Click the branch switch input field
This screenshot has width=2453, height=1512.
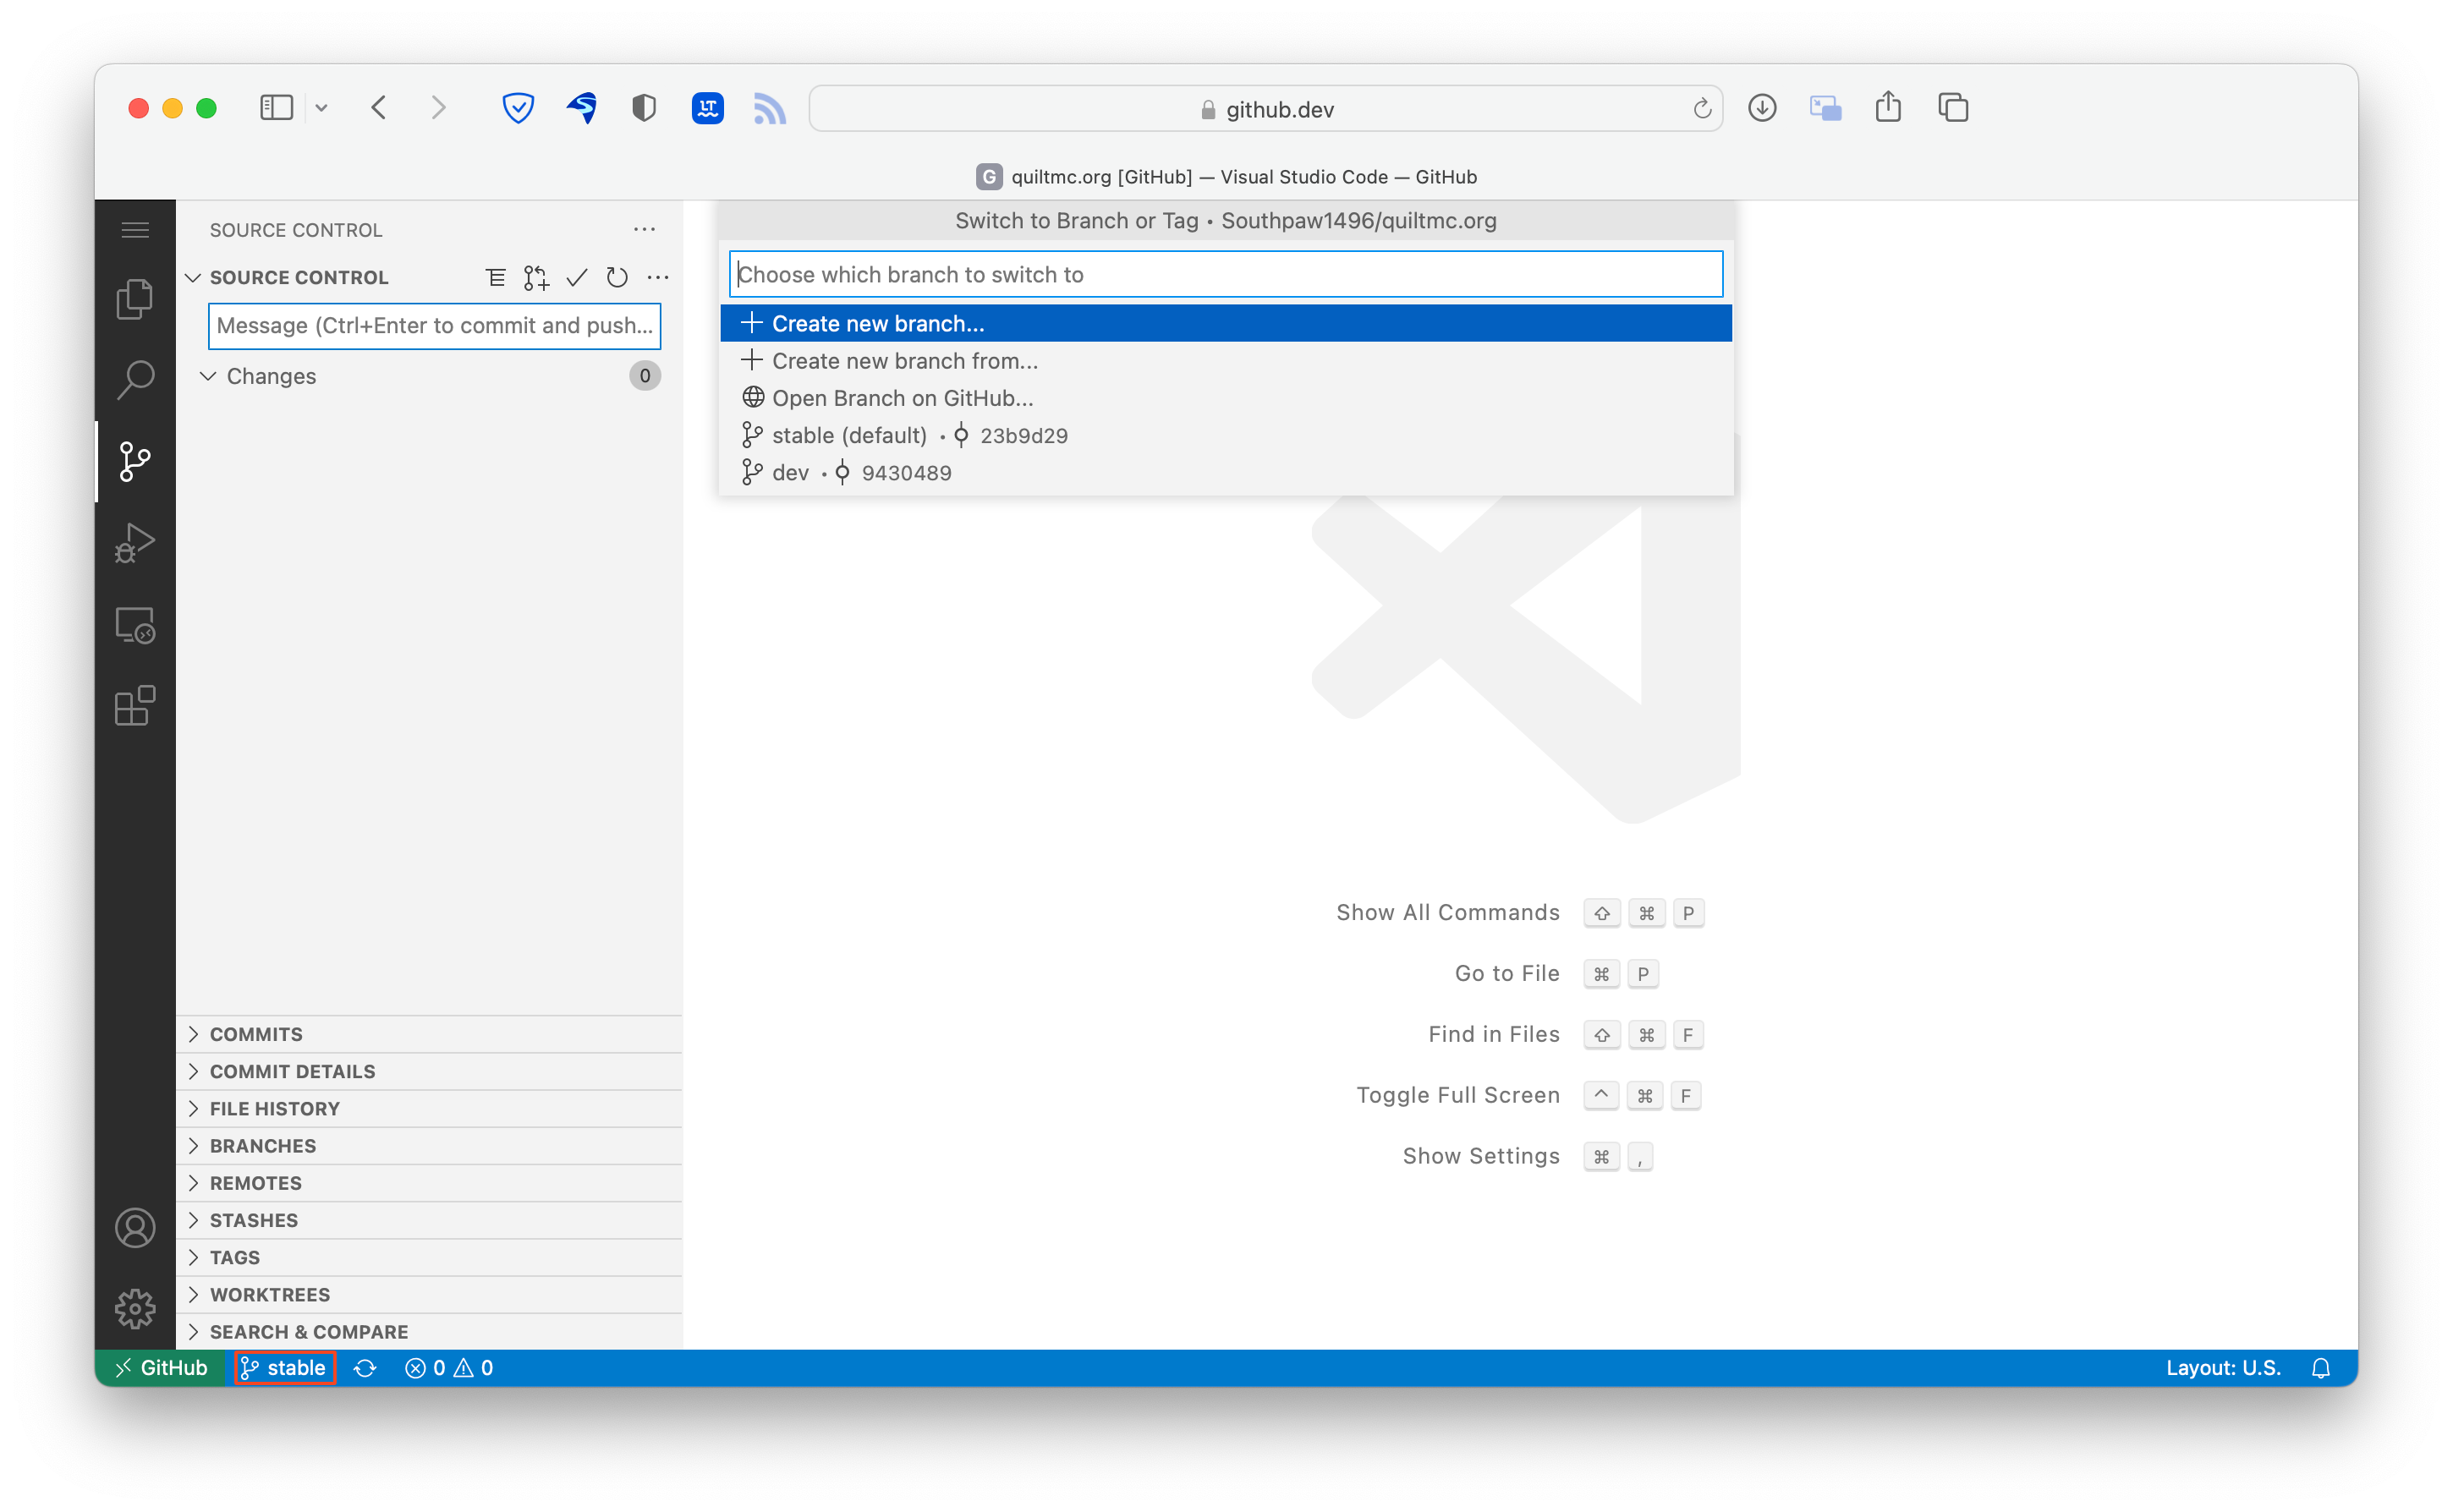coord(1226,273)
